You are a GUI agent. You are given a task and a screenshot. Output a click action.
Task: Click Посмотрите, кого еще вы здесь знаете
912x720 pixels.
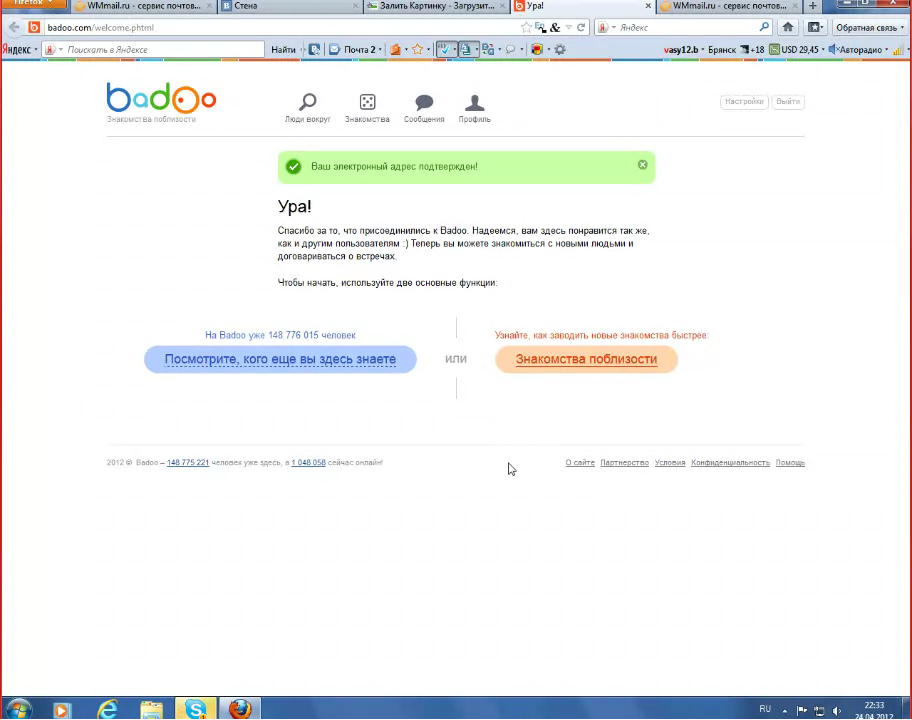(x=280, y=359)
